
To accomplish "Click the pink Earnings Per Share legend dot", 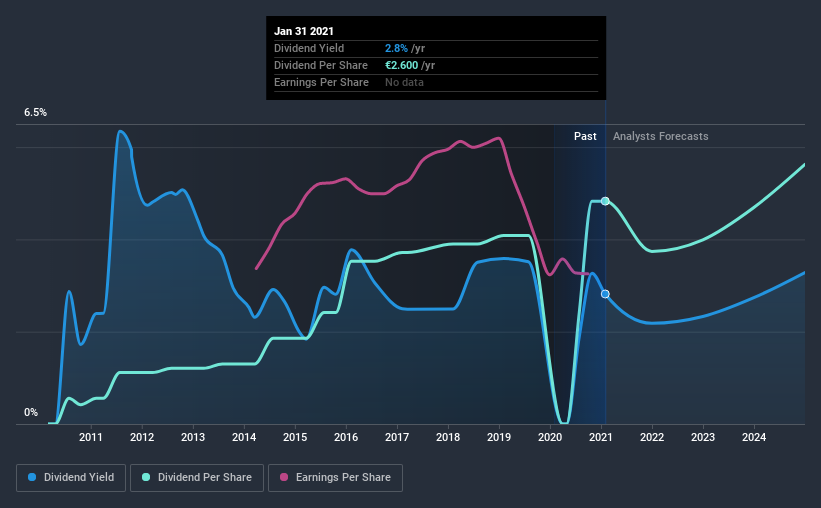I will [x=284, y=477].
